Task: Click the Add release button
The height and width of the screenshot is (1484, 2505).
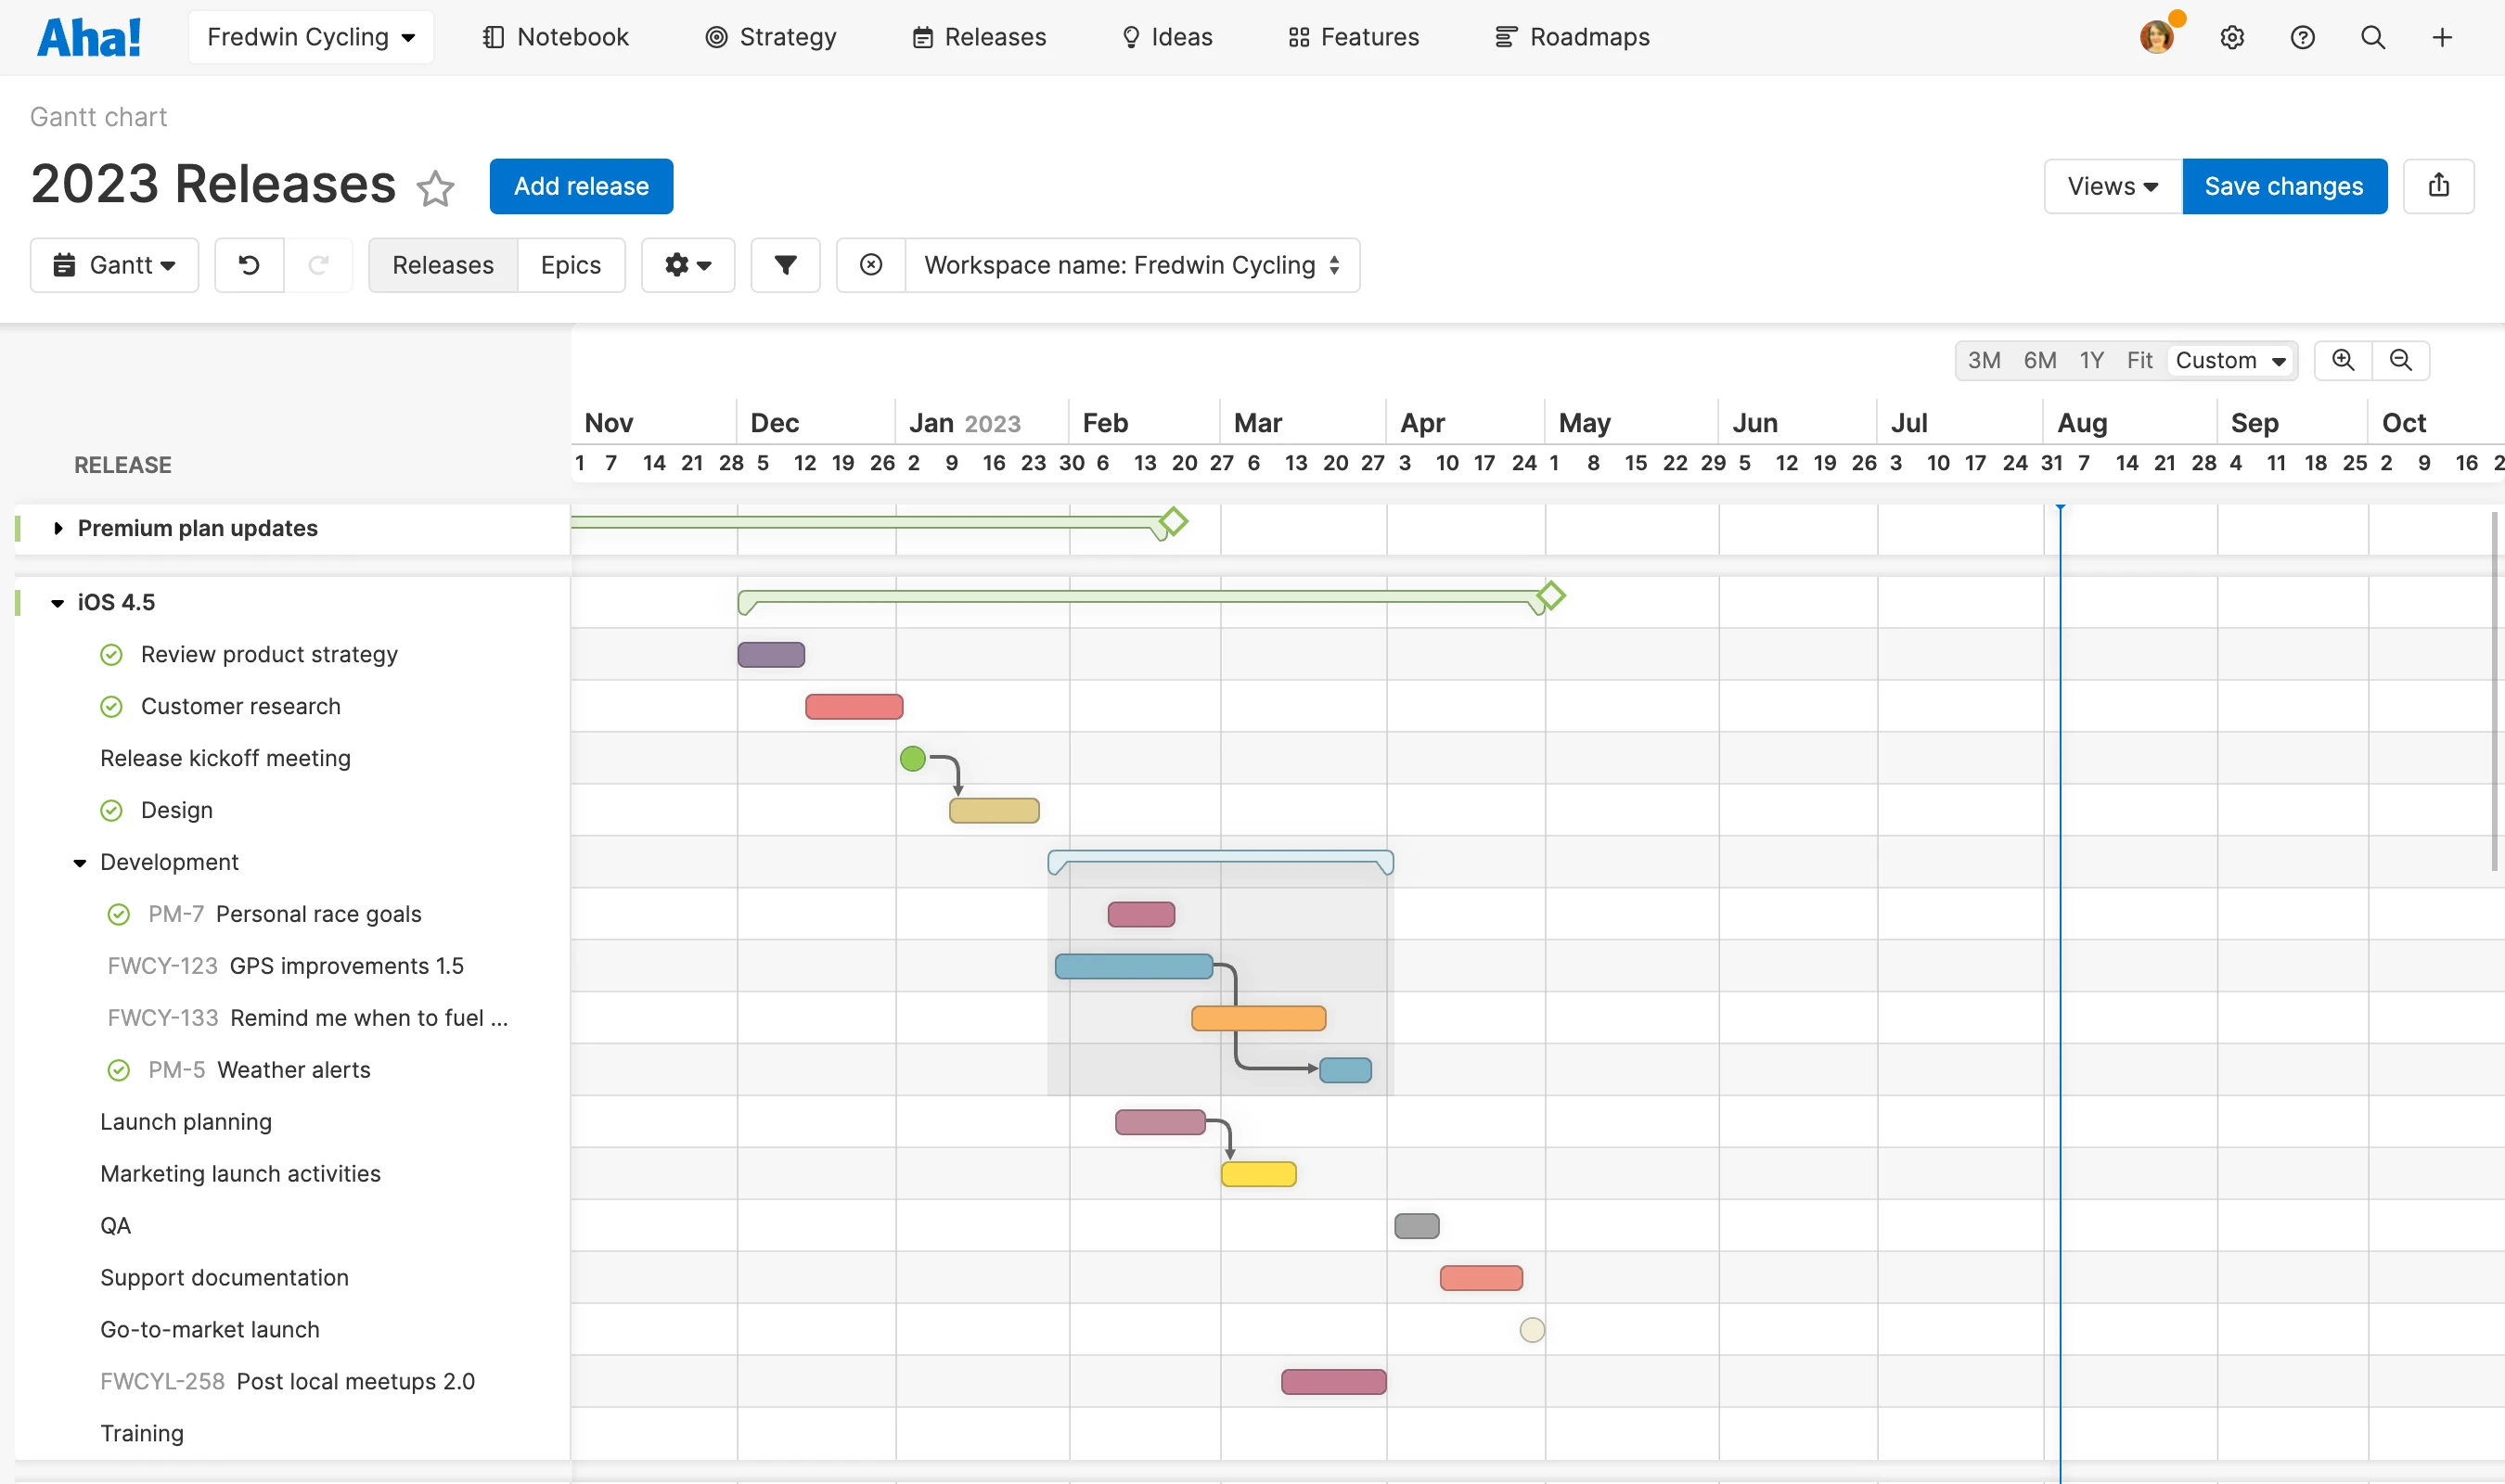Action: (581, 186)
